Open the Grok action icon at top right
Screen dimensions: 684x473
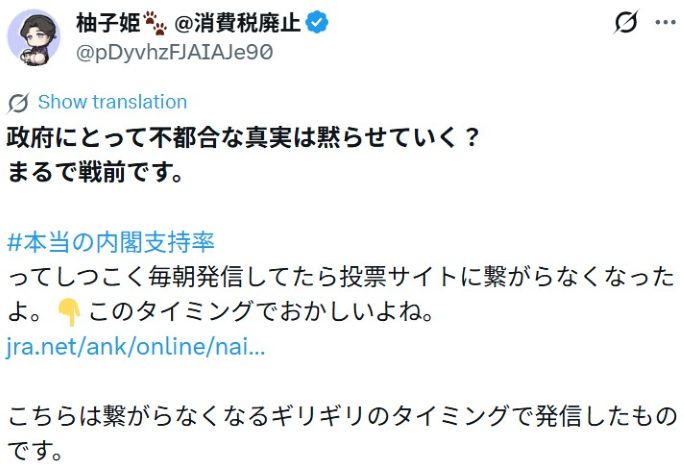pyautogui.click(x=626, y=24)
